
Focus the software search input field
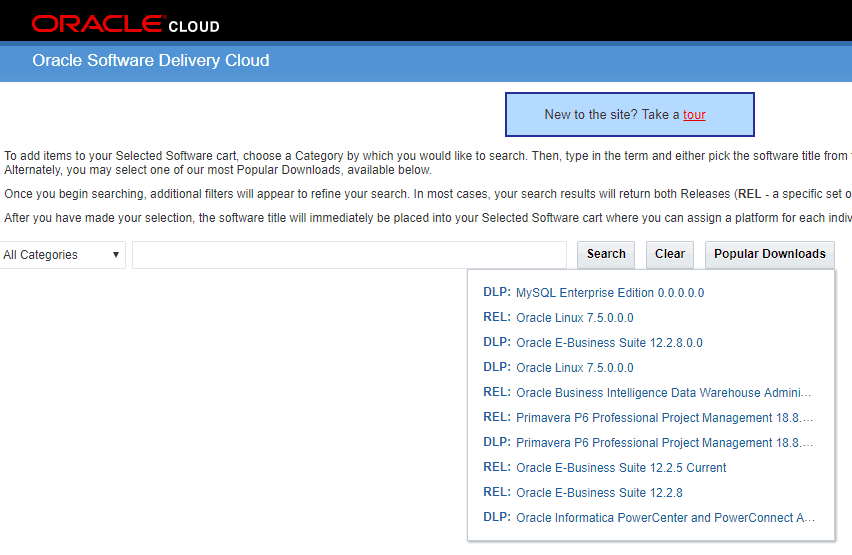pyautogui.click(x=349, y=255)
